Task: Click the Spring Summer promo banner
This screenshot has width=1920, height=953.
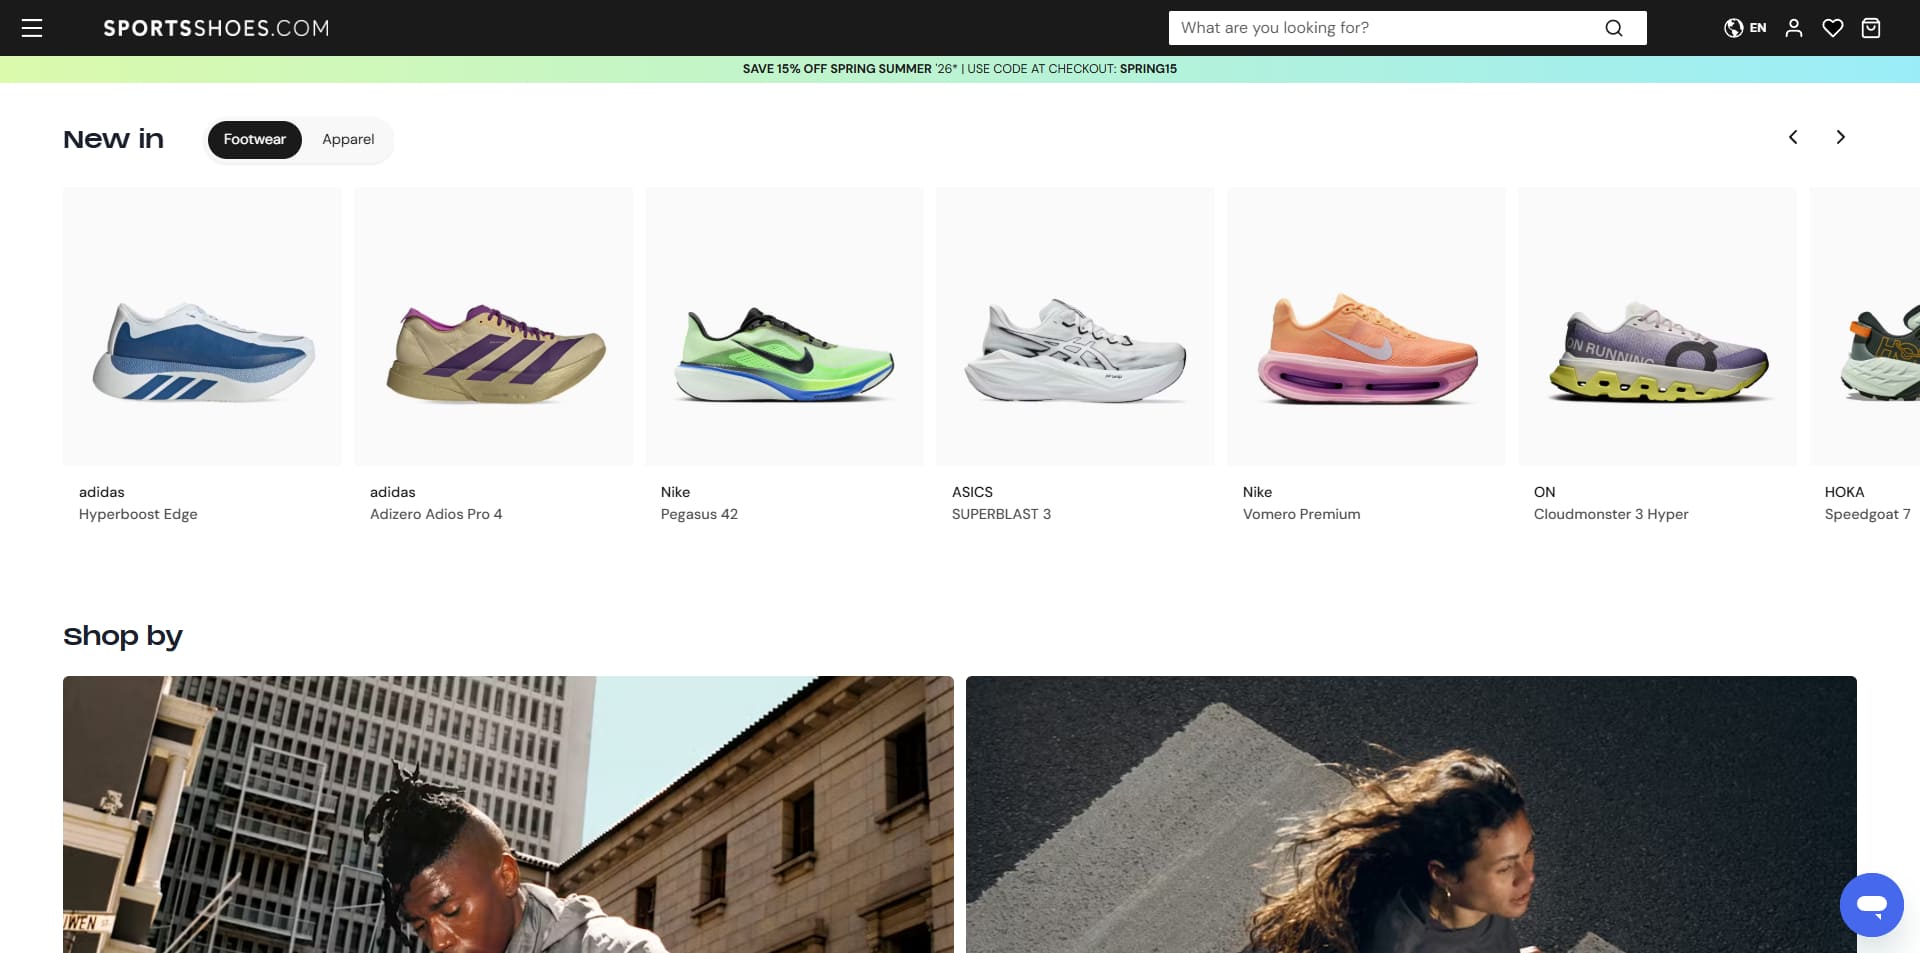Action: pyautogui.click(x=960, y=69)
